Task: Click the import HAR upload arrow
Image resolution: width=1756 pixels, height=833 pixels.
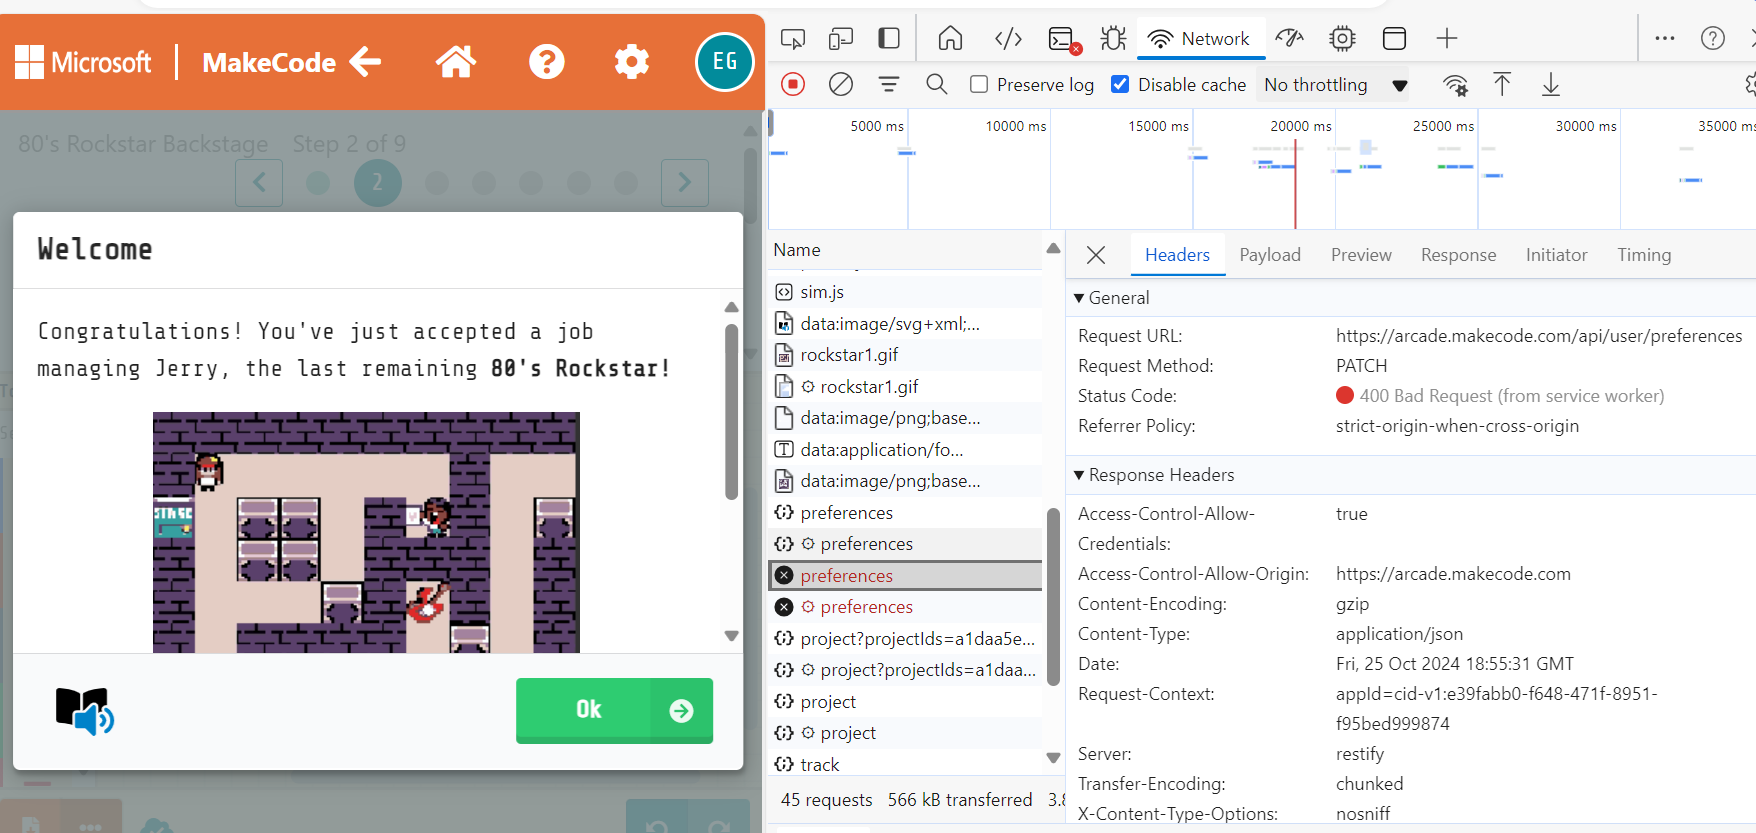Action: (1502, 85)
